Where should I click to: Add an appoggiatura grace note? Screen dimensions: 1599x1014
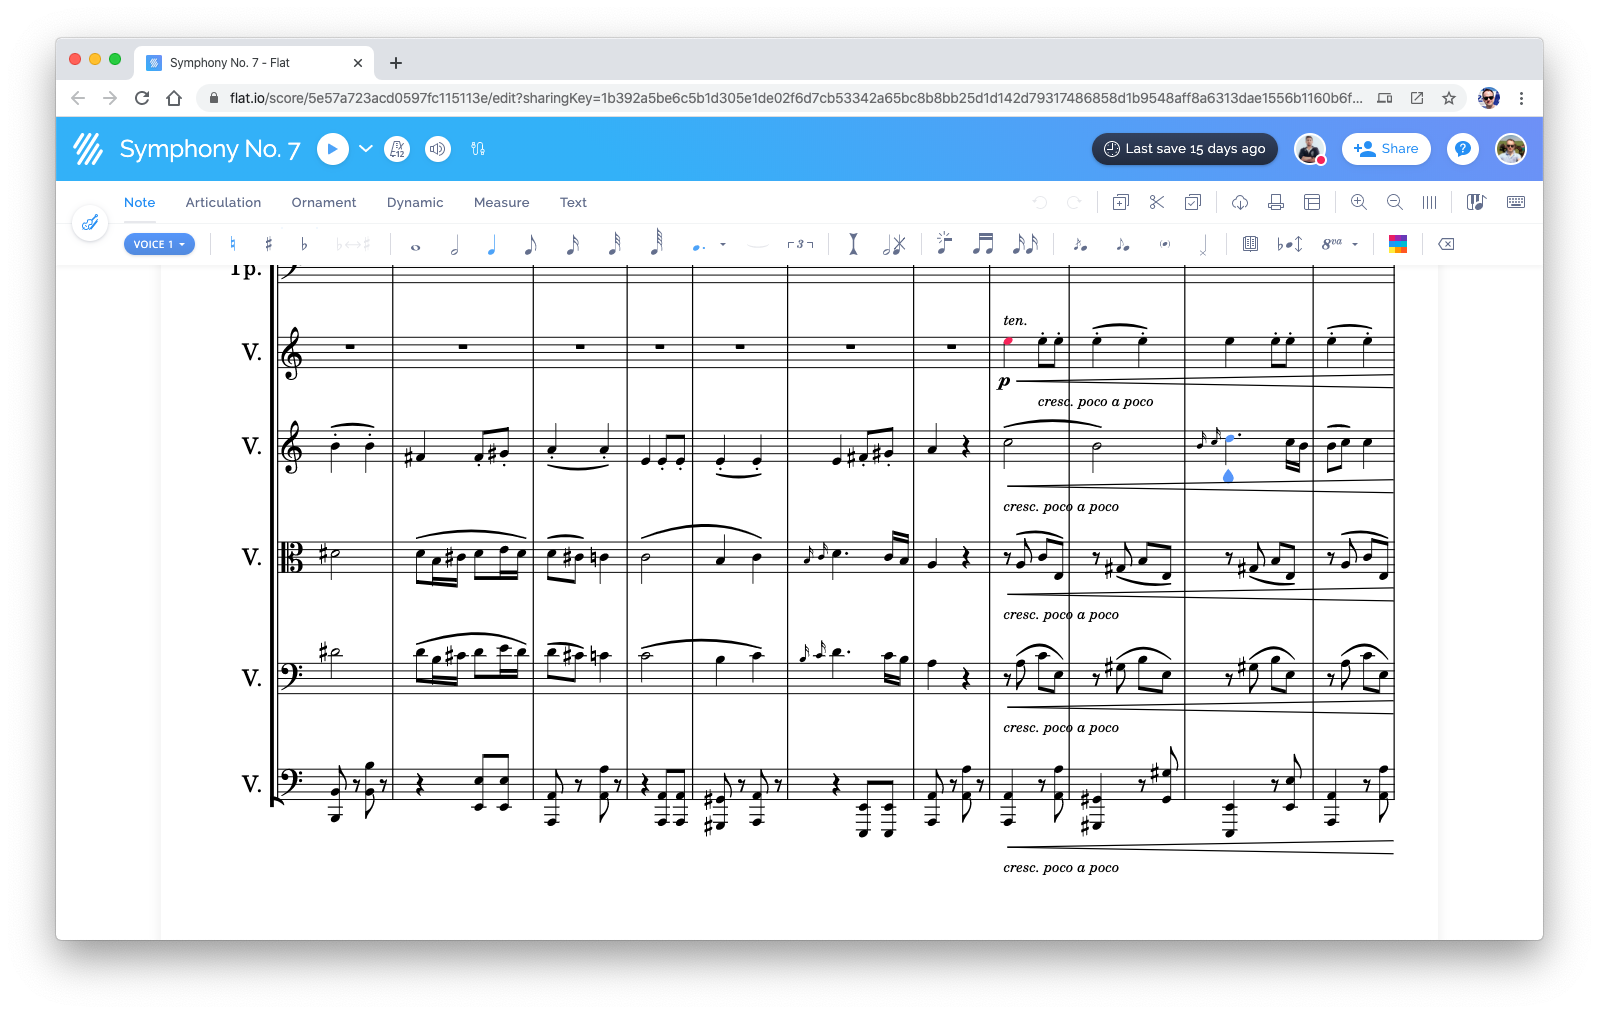click(1123, 244)
